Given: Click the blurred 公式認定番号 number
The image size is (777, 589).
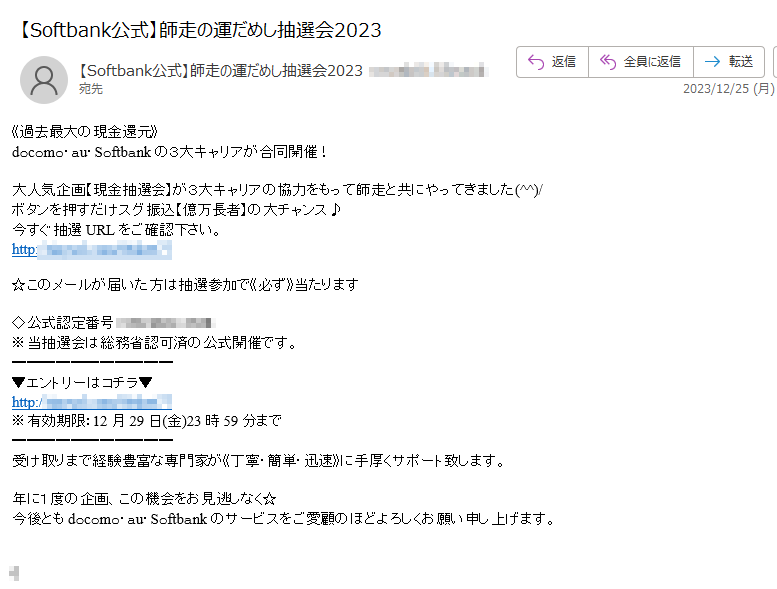Looking at the screenshot, I should click(166, 323).
